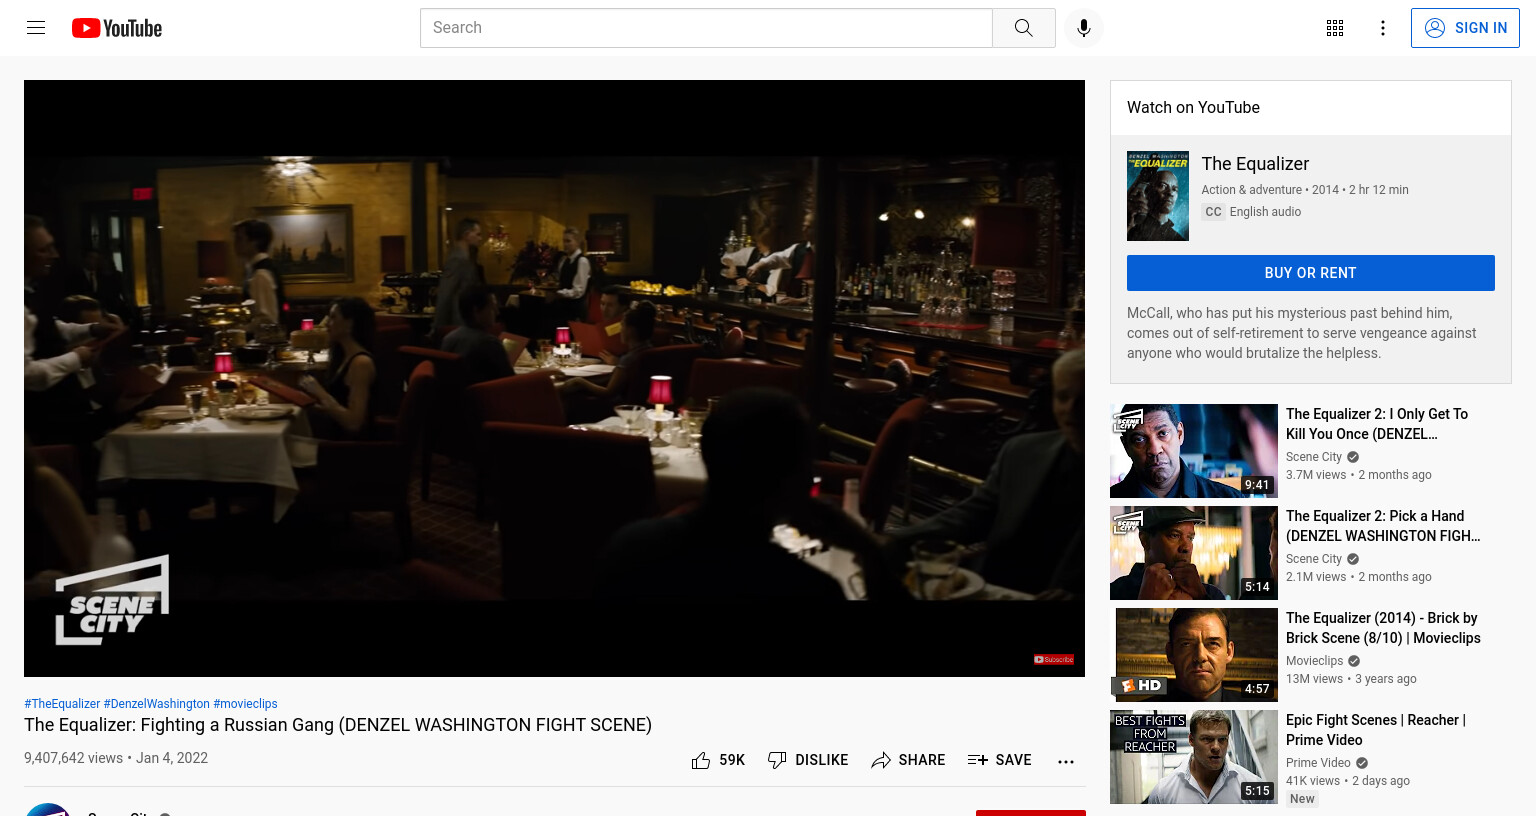Open 'Brick by Brick Scene' video thumbnail
Screen dimensions: 1536x816
1194,655
